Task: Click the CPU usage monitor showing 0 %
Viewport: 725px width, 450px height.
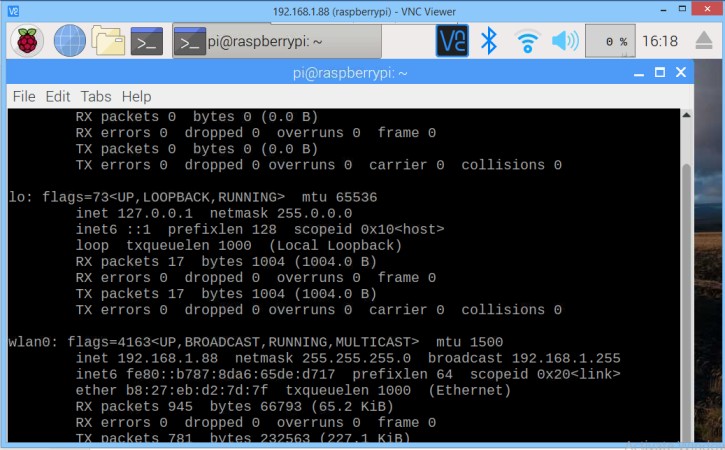Action: coord(610,41)
